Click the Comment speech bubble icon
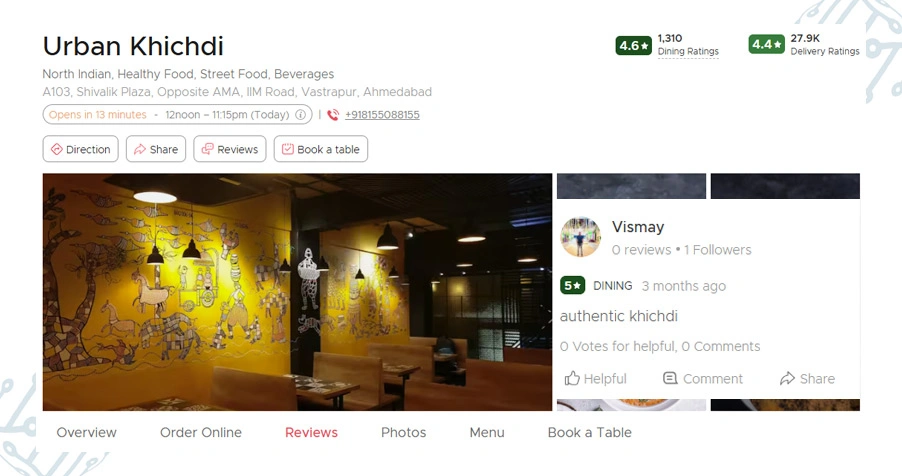Viewport: 902px width, 476px height. point(670,378)
